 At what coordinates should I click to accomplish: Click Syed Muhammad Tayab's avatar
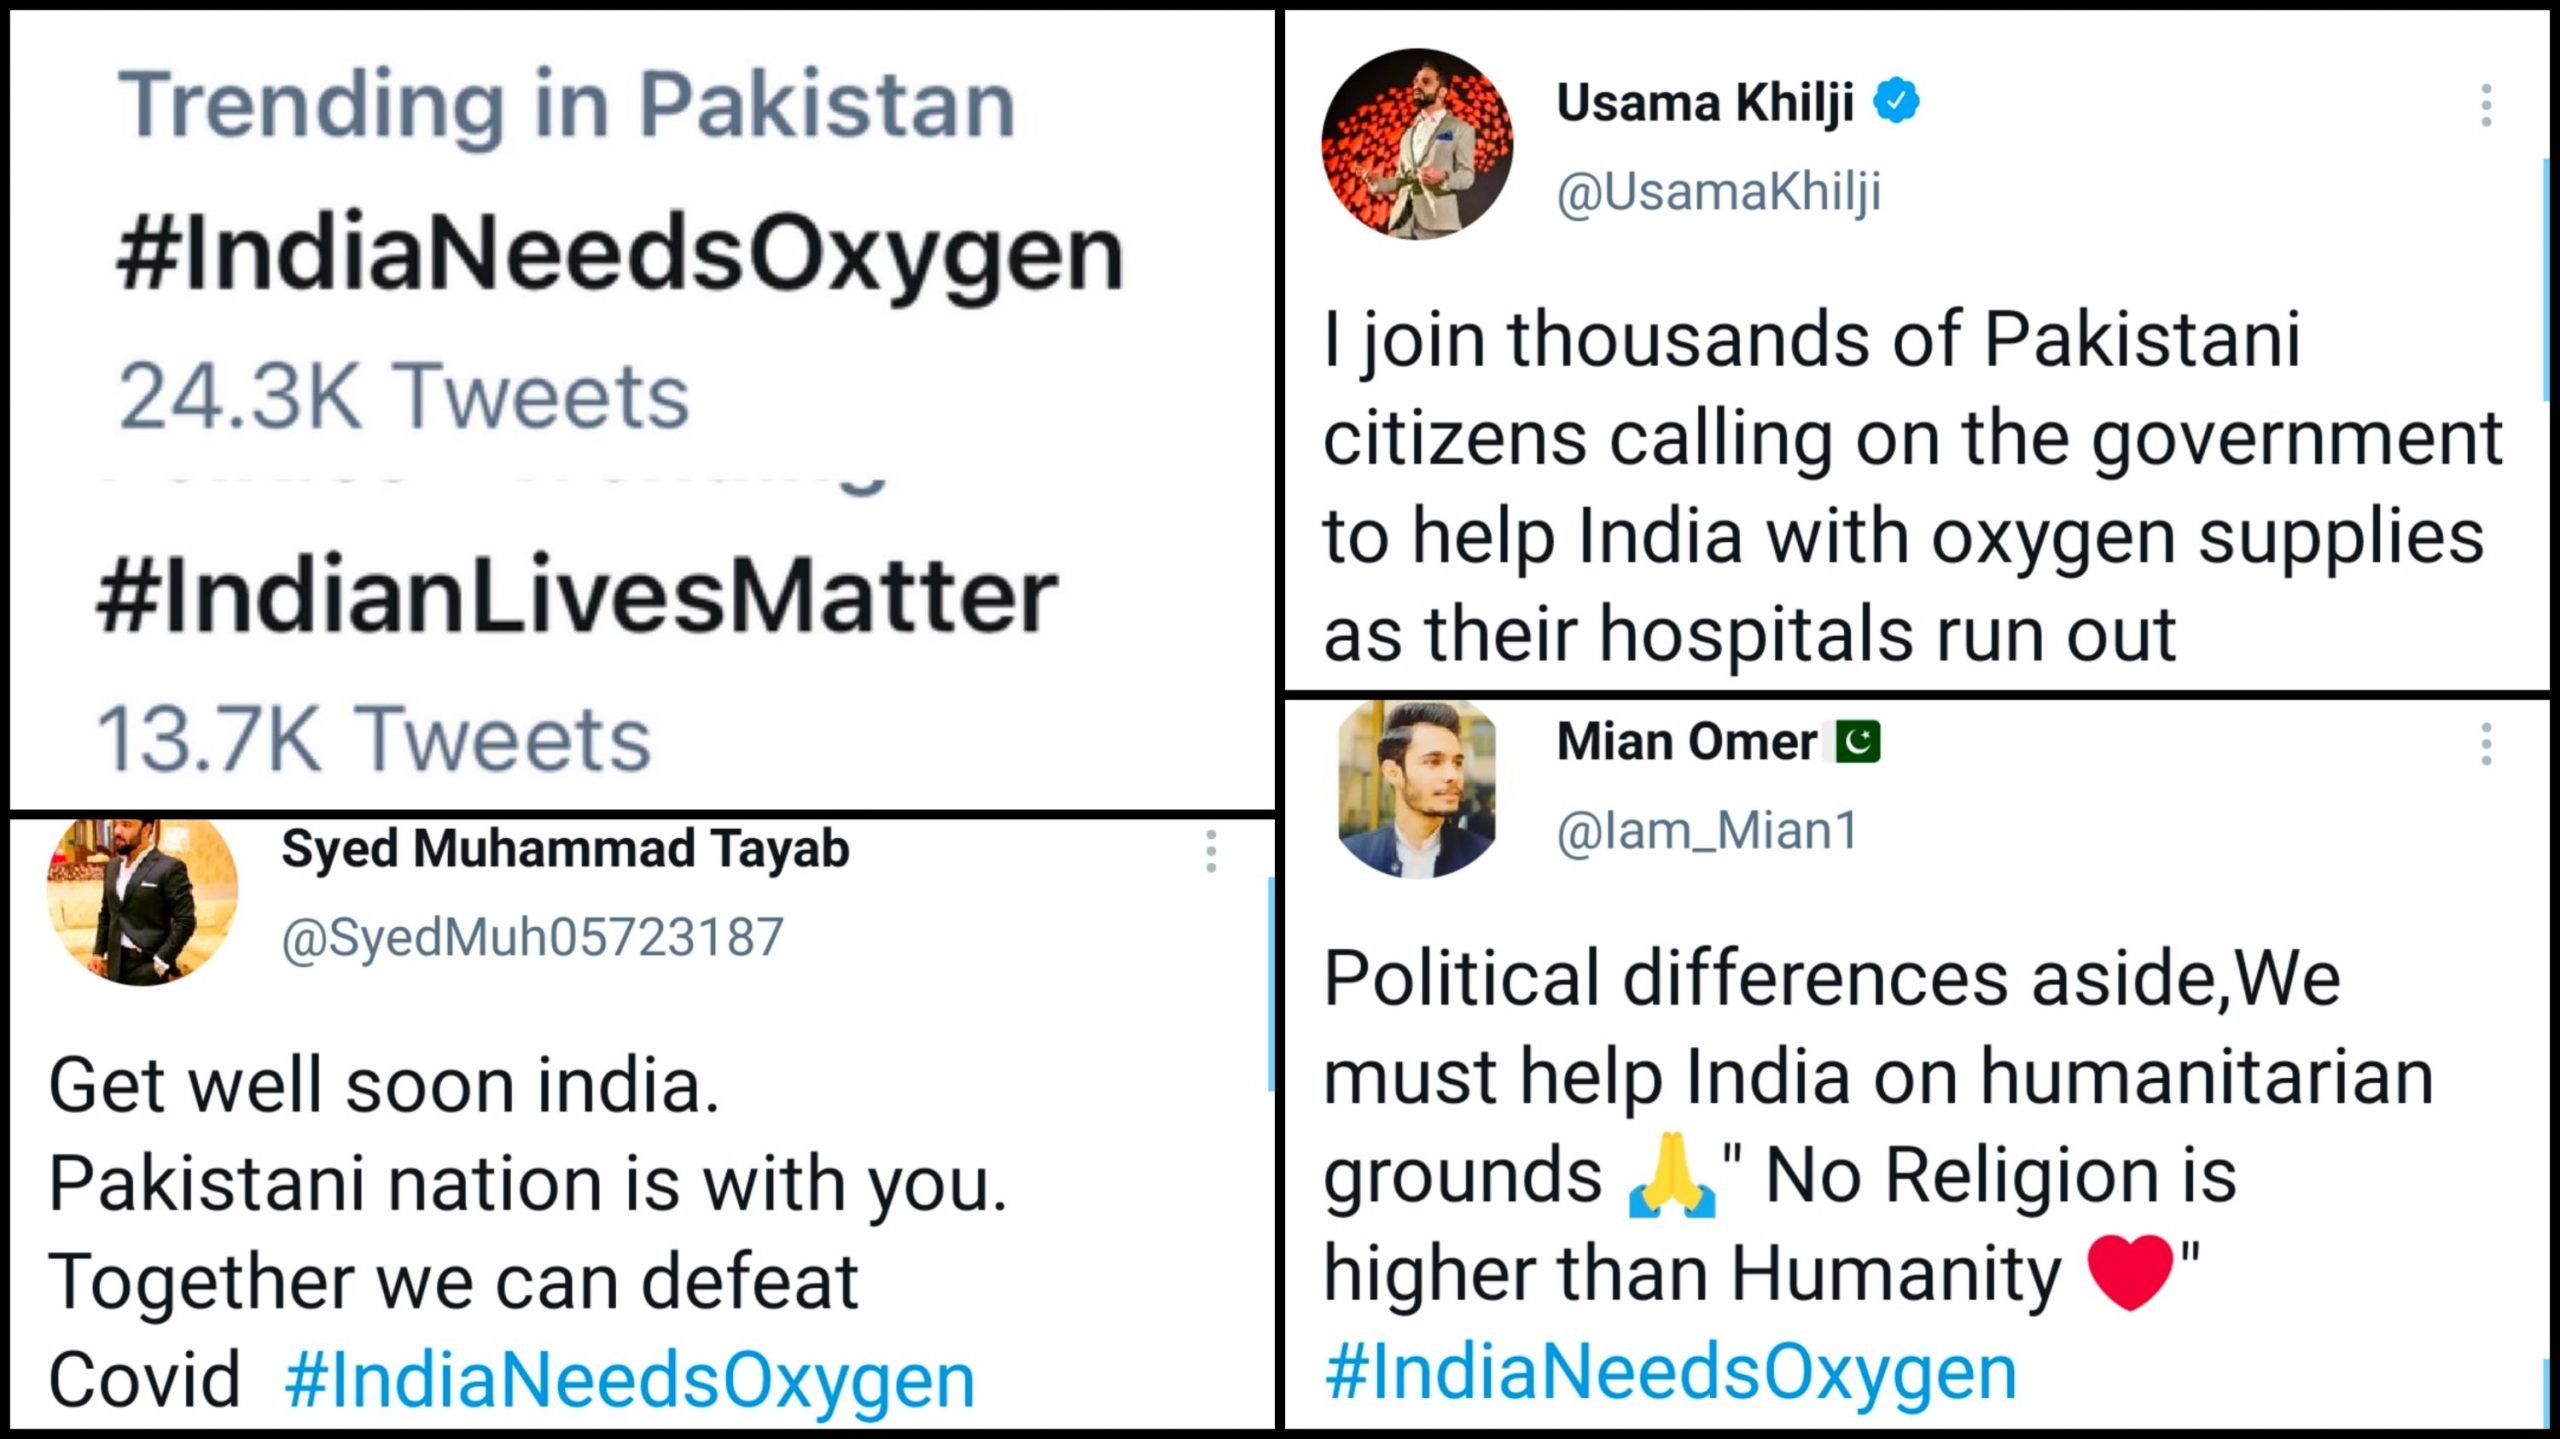click(142, 900)
